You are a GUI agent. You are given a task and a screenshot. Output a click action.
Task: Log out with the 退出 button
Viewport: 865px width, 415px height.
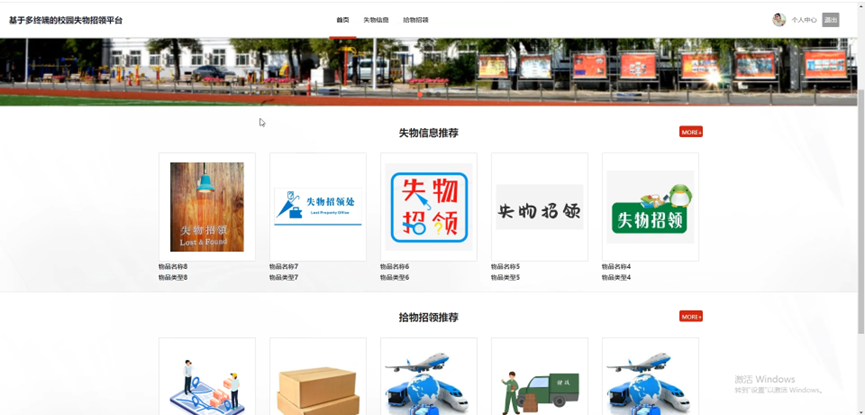pyautogui.click(x=830, y=20)
